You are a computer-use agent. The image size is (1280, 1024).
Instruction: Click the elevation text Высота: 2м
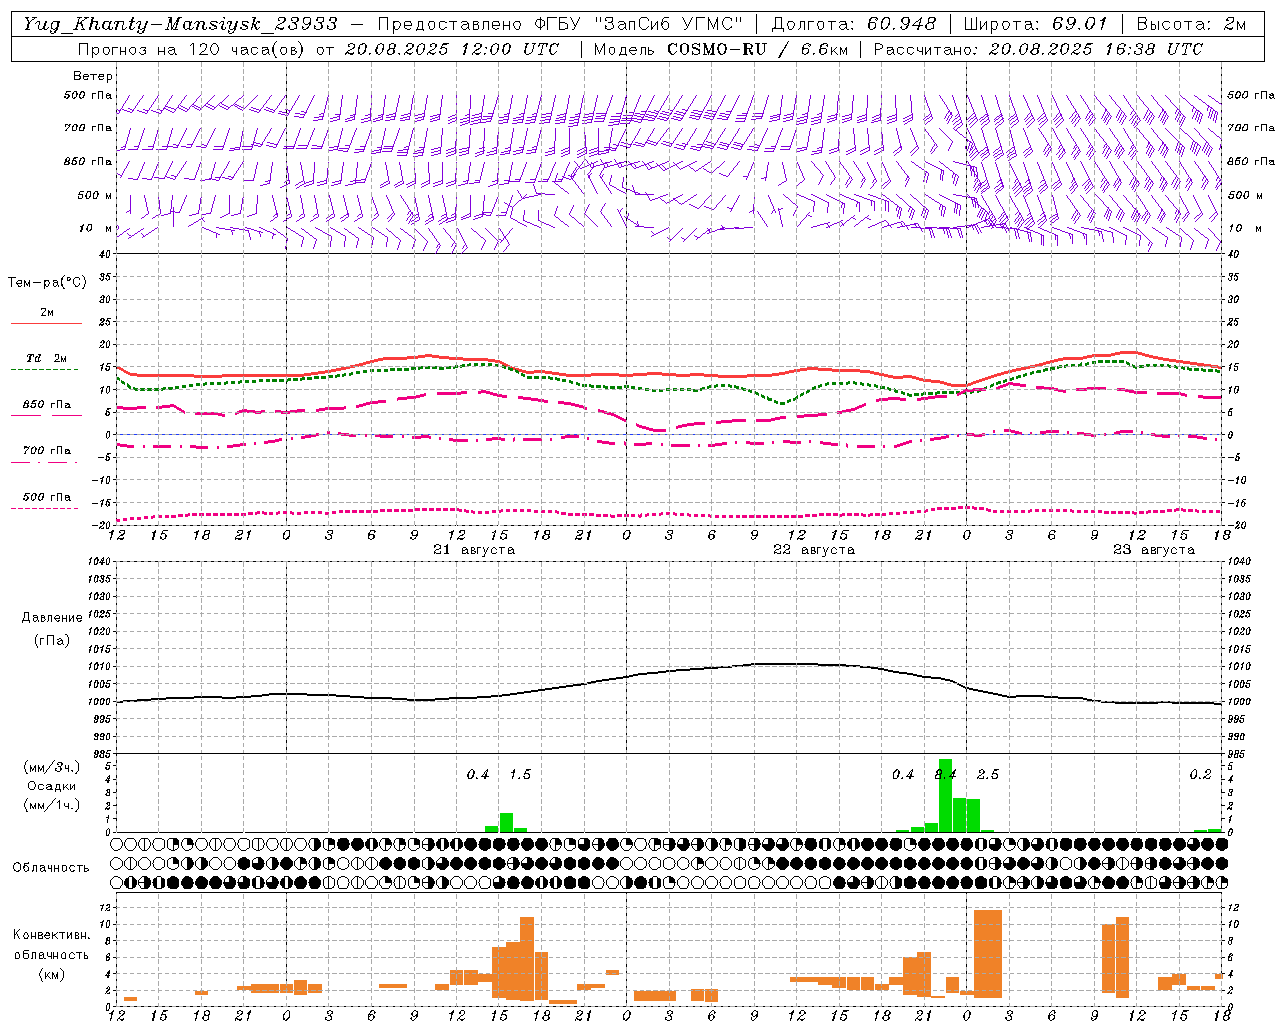tap(1190, 24)
